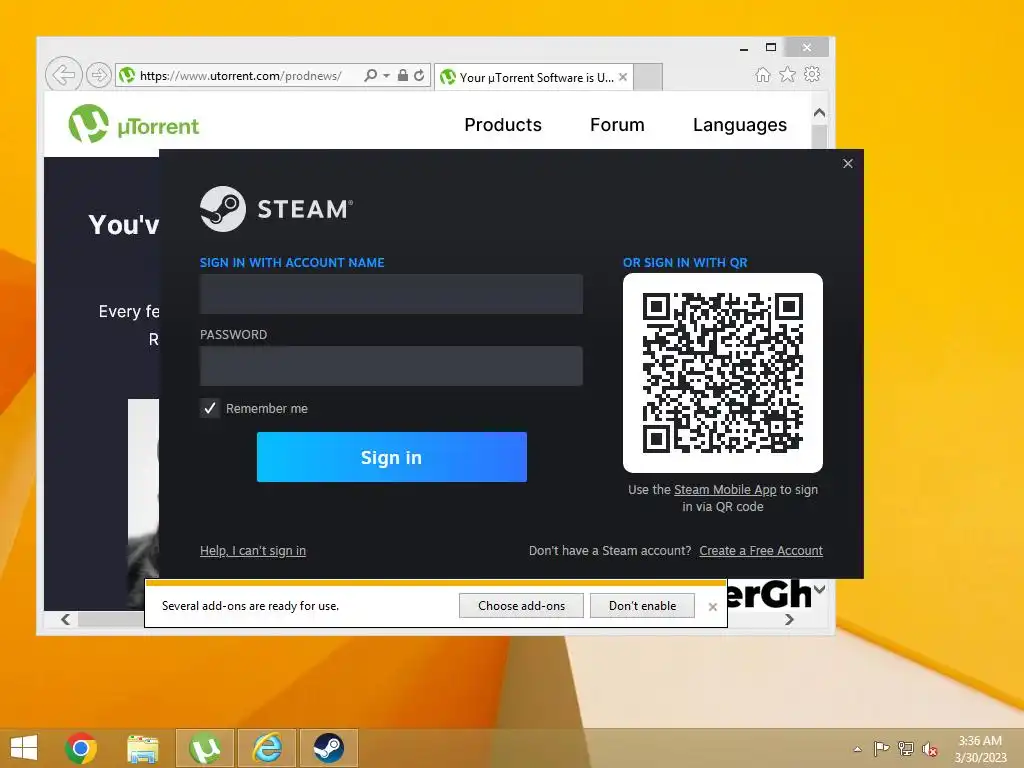Click 'Create a Free Account' link
Screen dimensions: 1024x768
(x=761, y=551)
